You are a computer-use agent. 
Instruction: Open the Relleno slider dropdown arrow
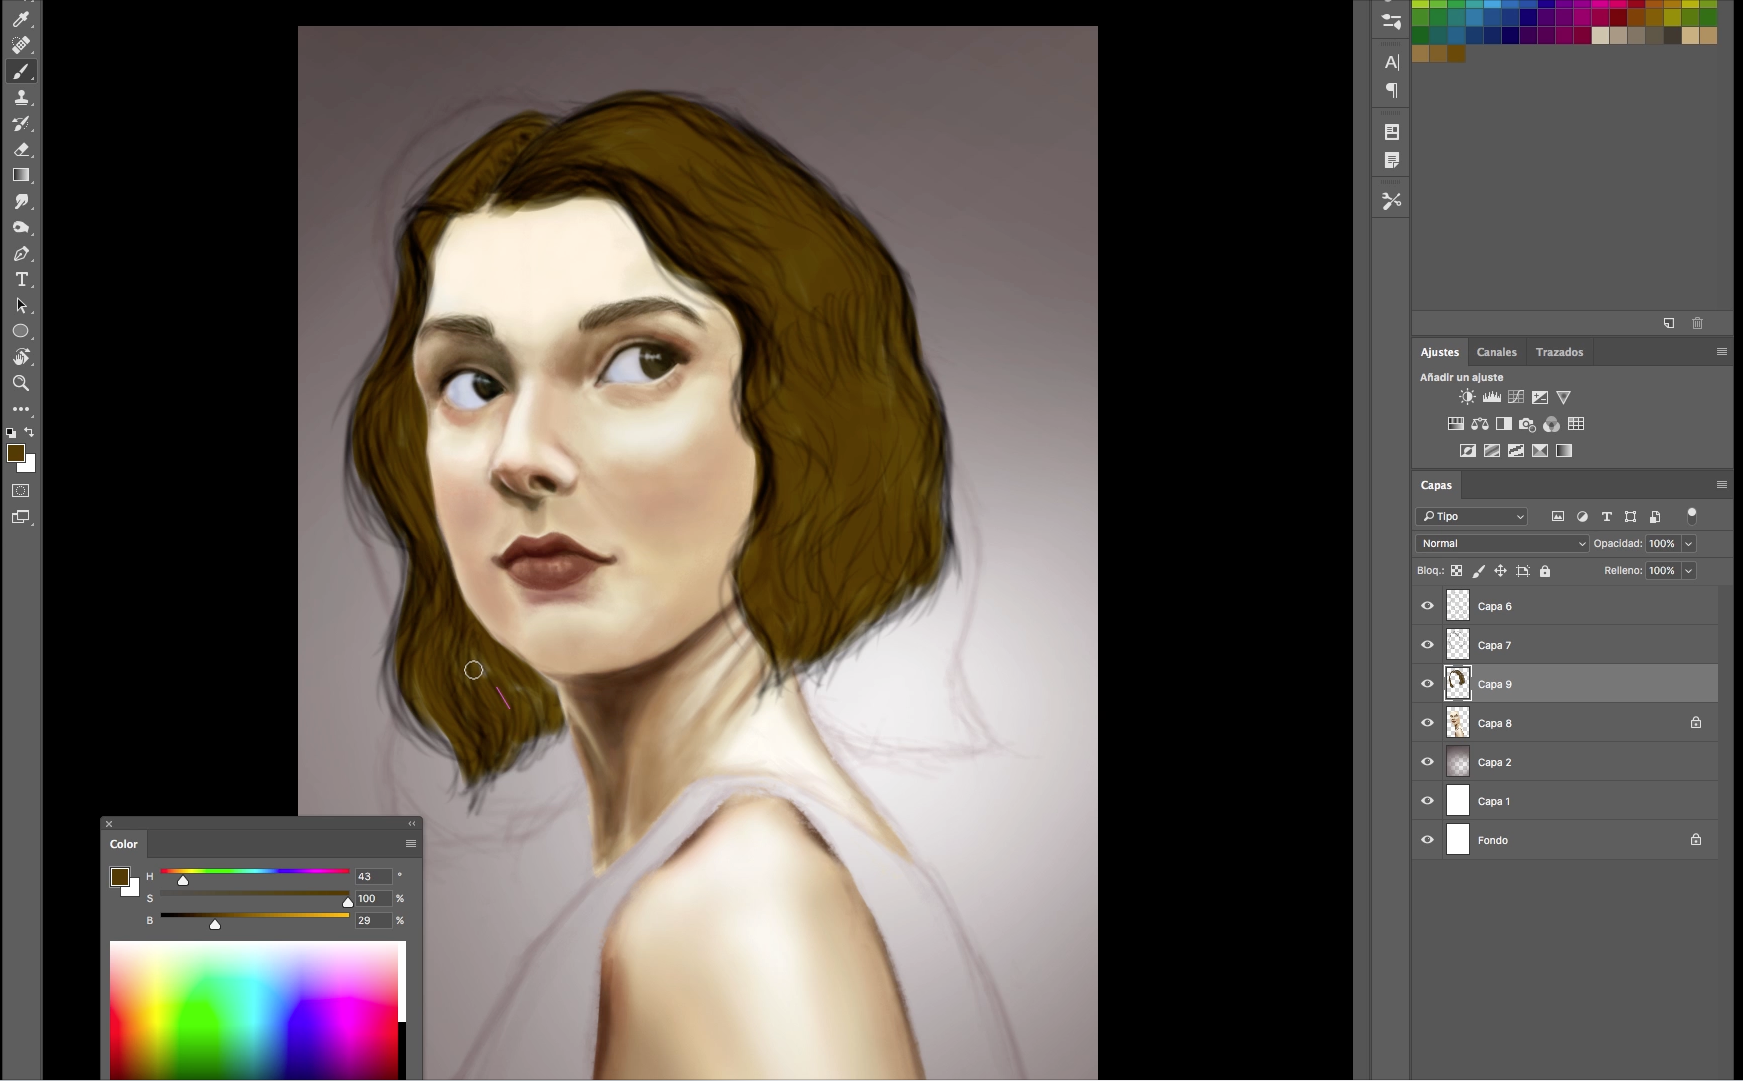[x=1689, y=571]
